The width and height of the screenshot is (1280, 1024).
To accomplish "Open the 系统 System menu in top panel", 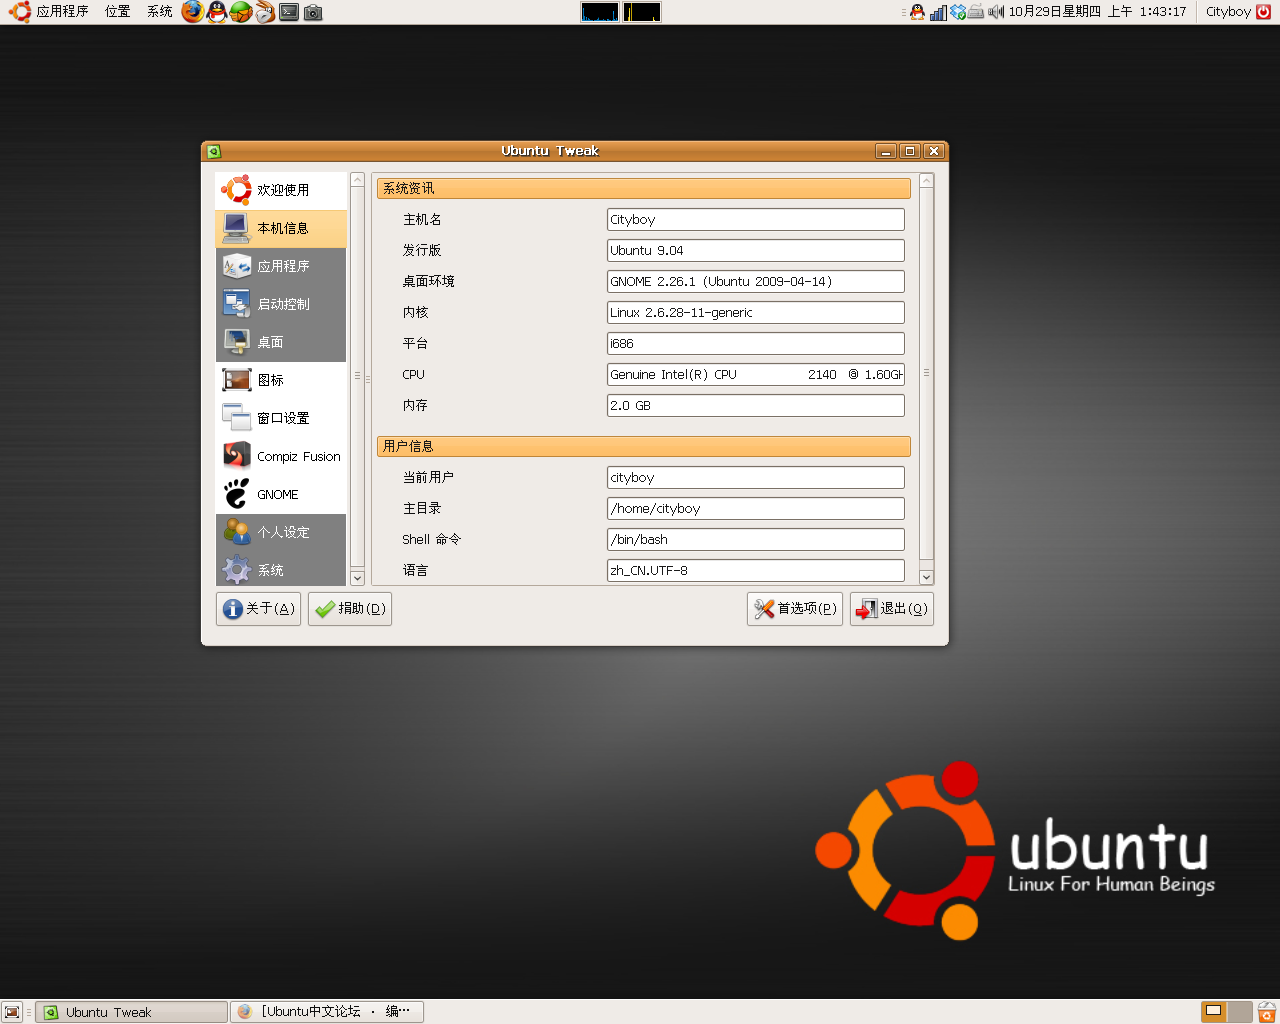I will coord(159,12).
